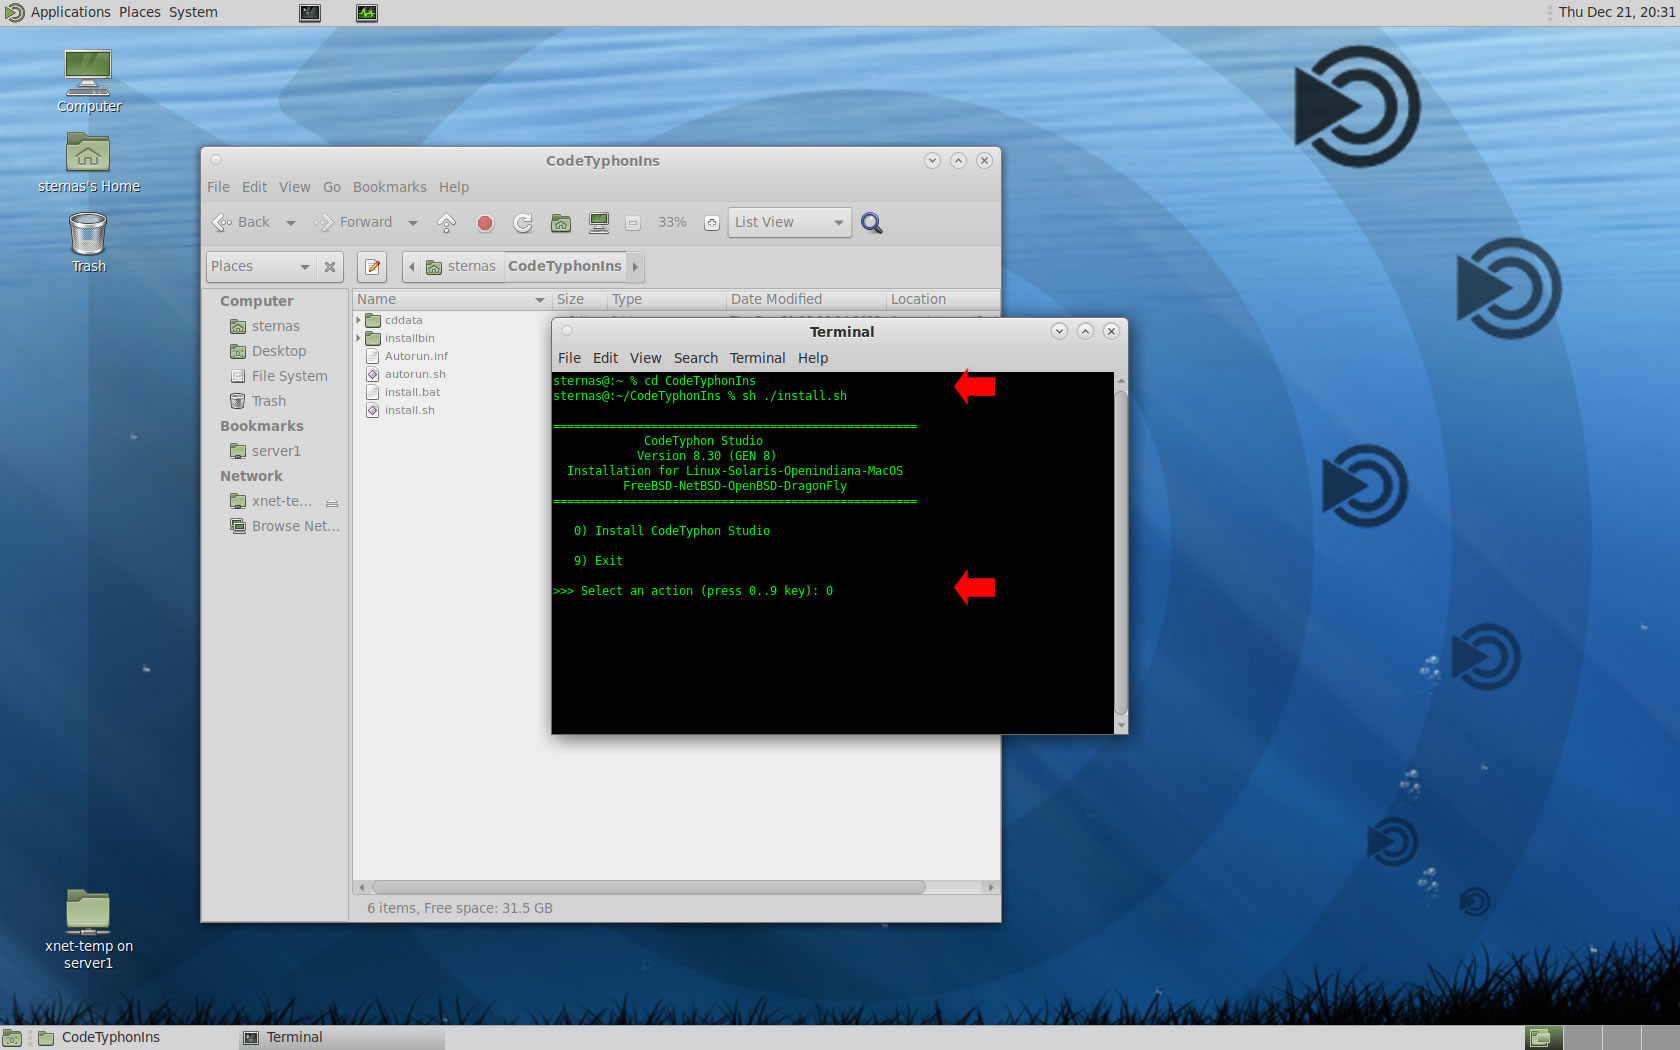Open the Places side pane dropdown

(260, 267)
